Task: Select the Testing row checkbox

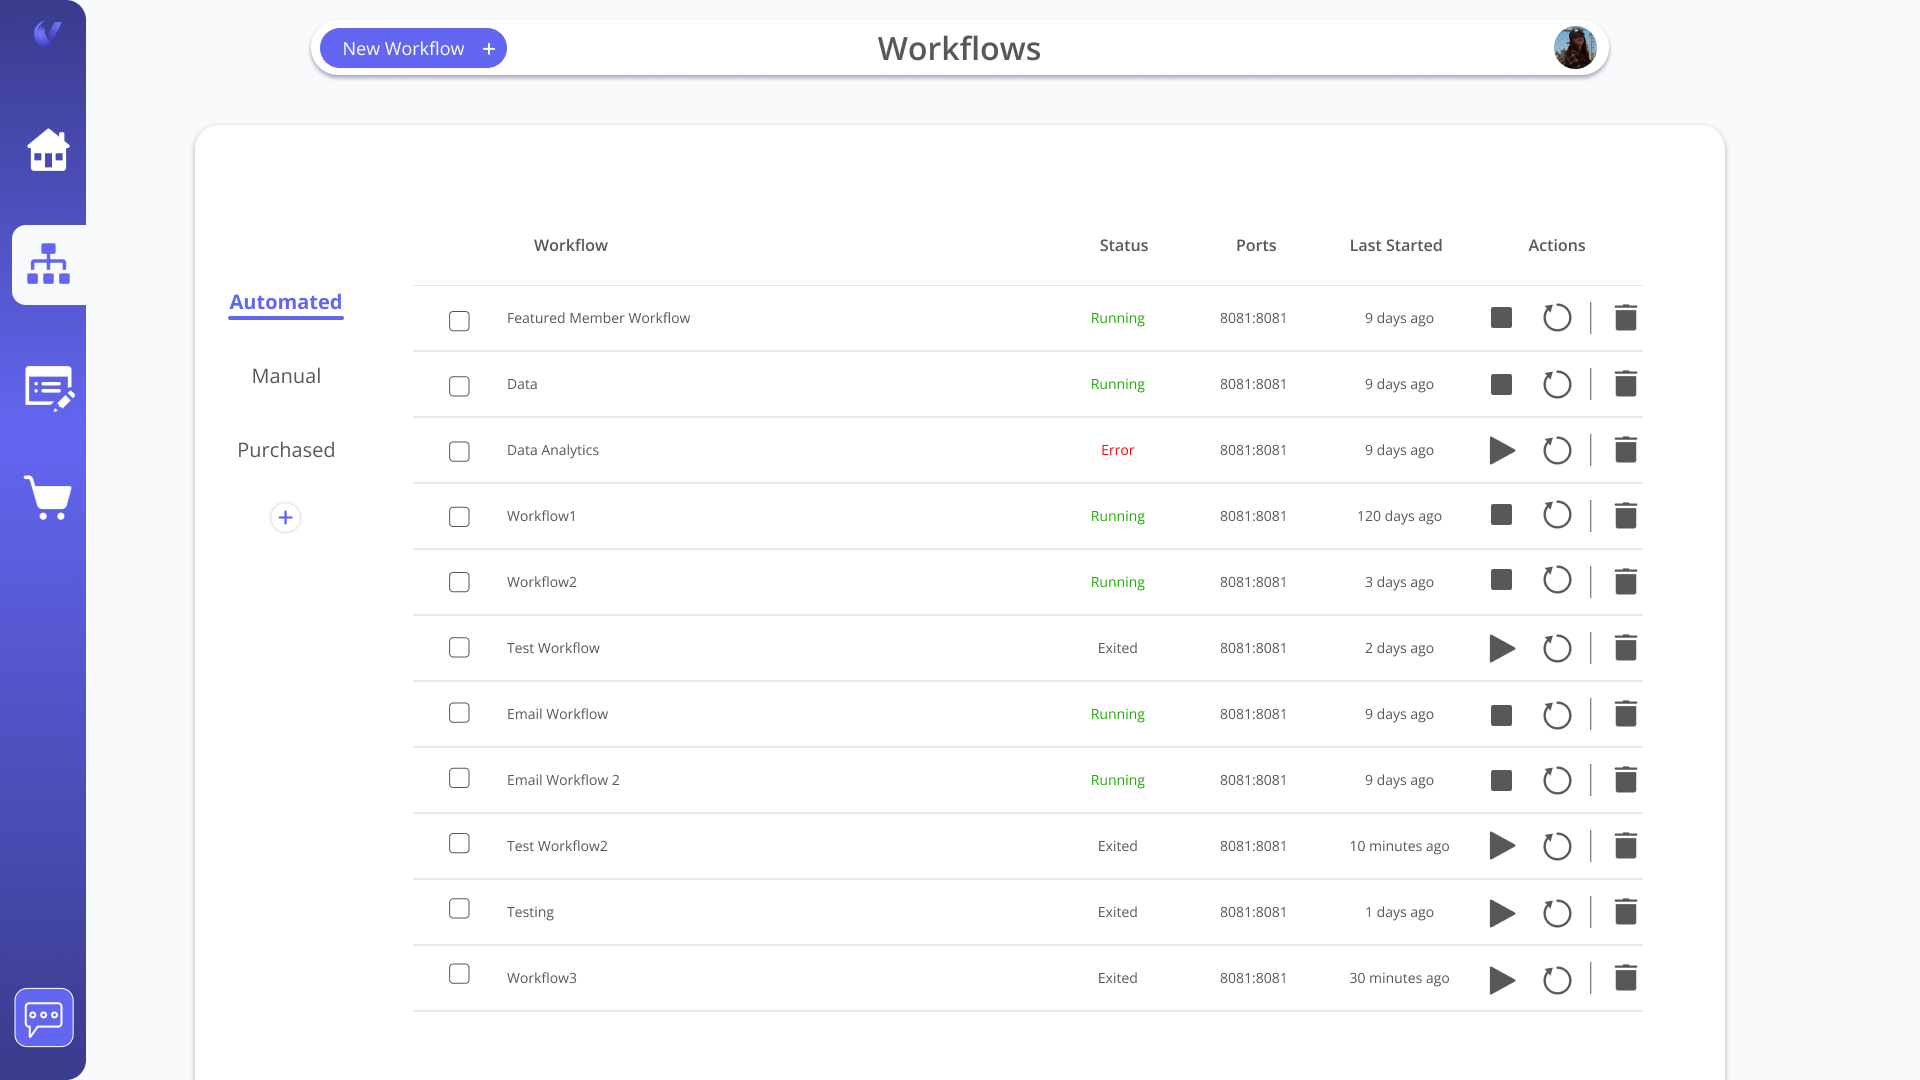Action: [459, 908]
